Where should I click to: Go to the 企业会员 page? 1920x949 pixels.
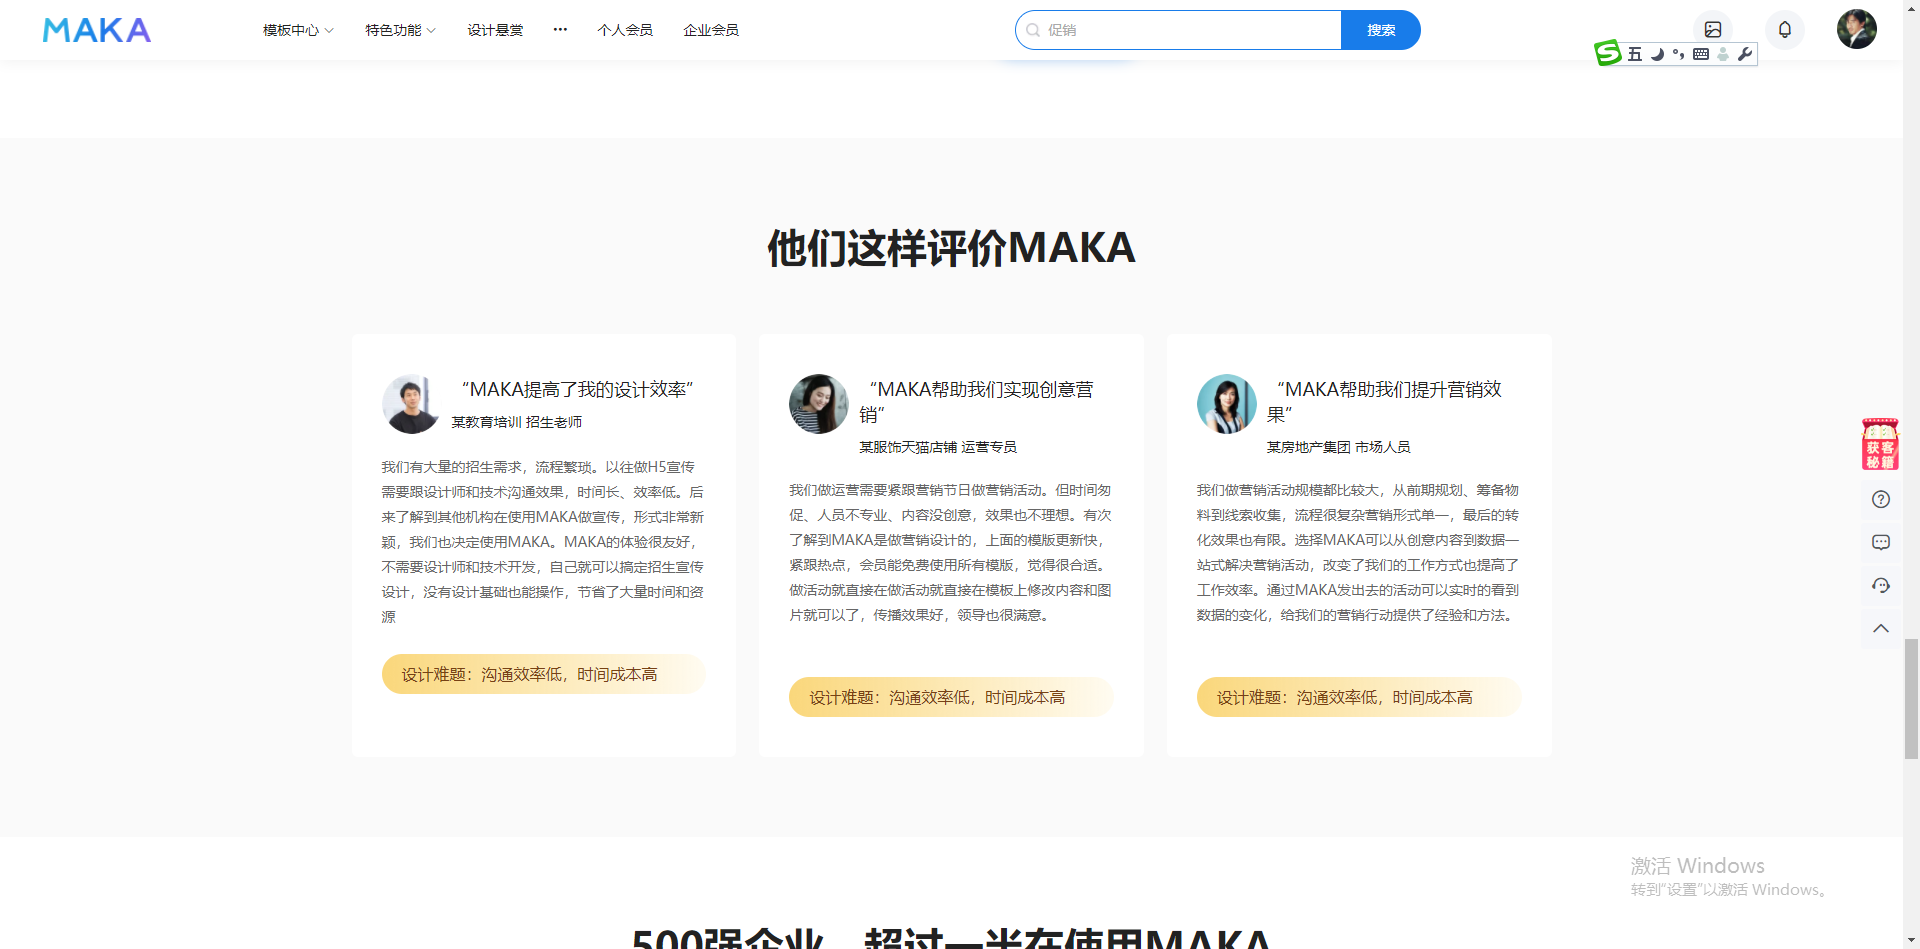(711, 30)
